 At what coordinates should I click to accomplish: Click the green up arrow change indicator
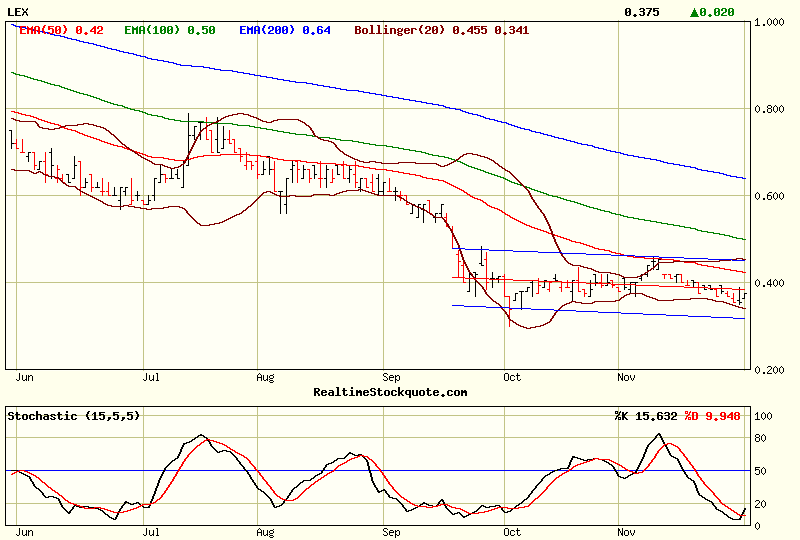(694, 12)
